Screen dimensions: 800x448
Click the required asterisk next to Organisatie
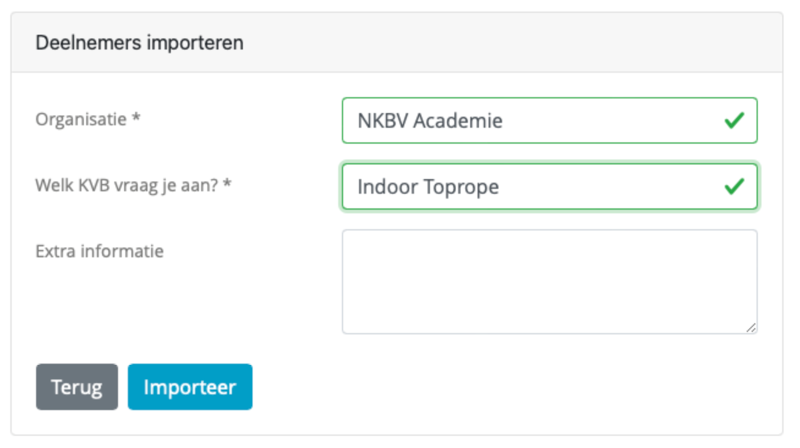click(x=136, y=119)
